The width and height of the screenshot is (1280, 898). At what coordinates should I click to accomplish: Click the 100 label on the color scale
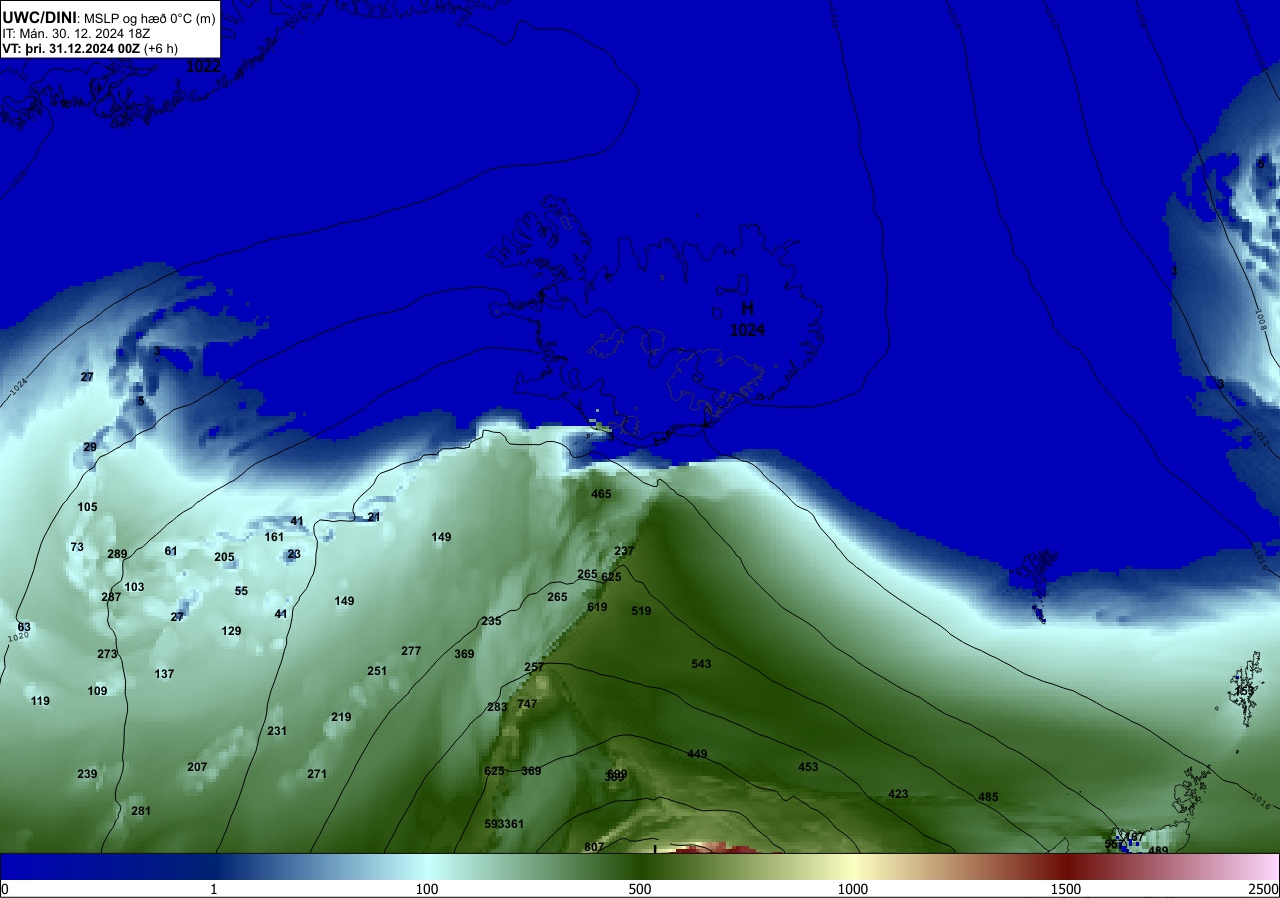click(x=427, y=889)
